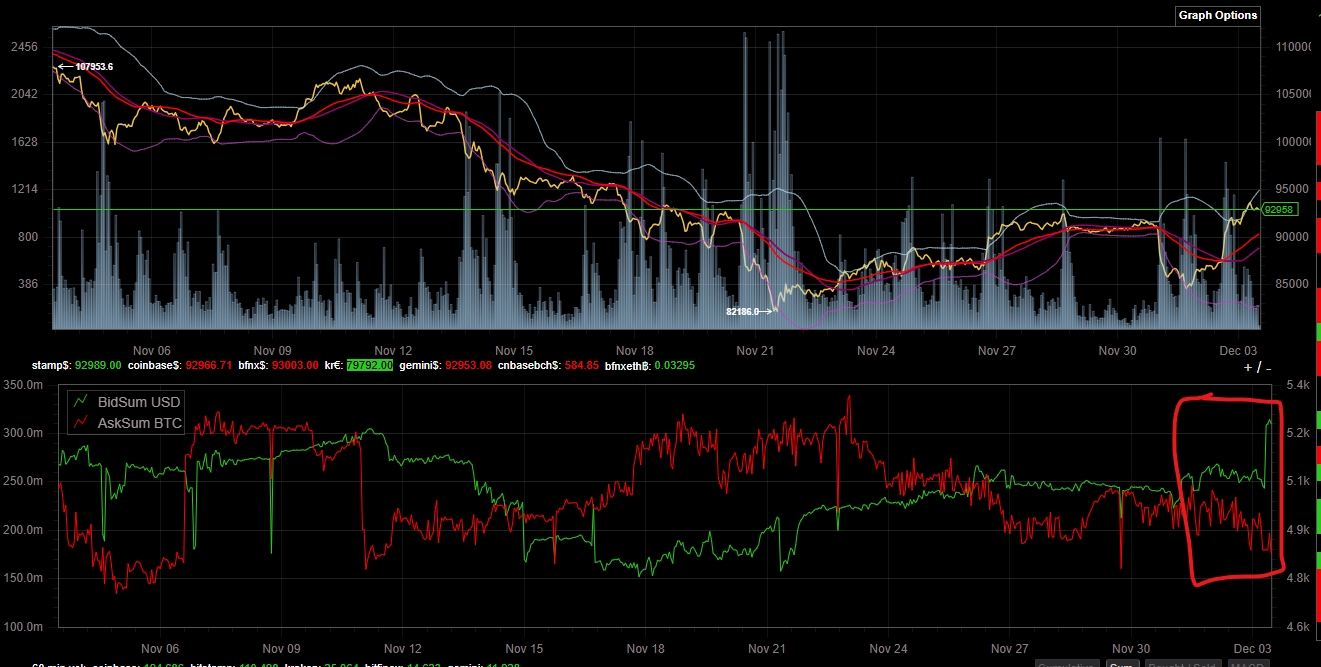
Task: Click the 350.0m axis label
Action: (x=22, y=385)
